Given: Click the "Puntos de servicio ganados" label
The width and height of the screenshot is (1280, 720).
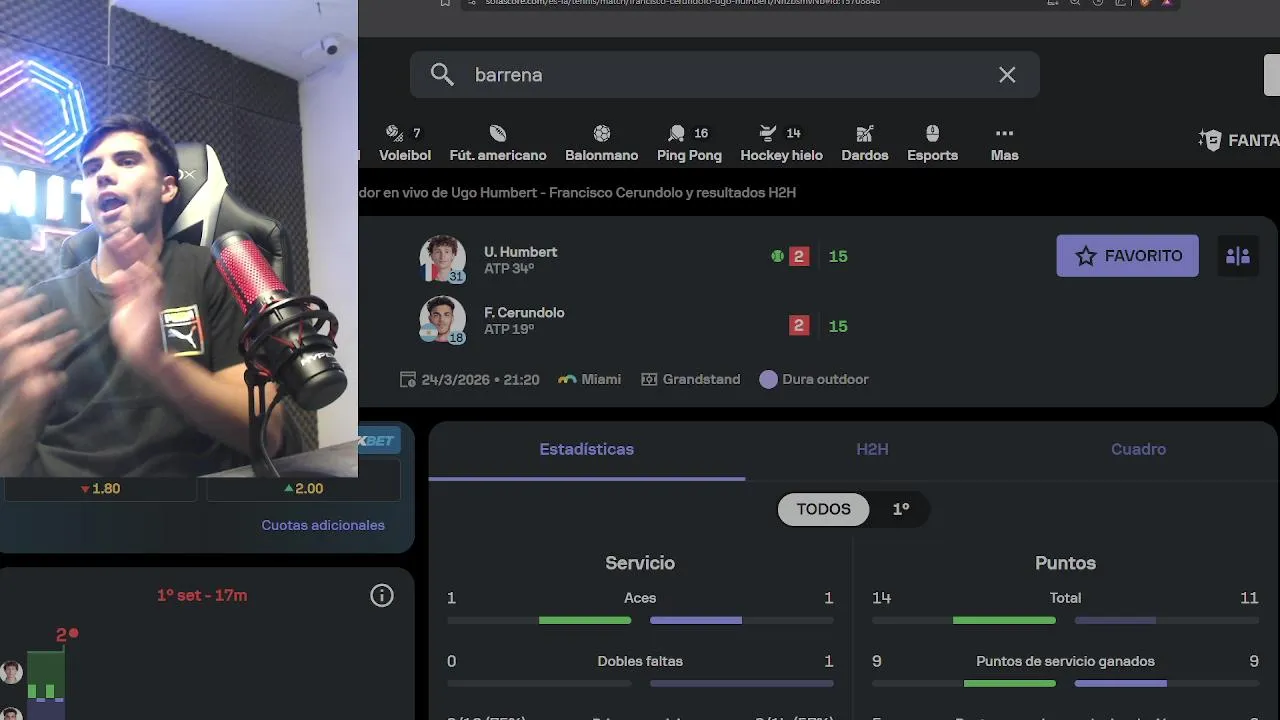Looking at the screenshot, I should pyautogui.click(x=1065, y=661).
